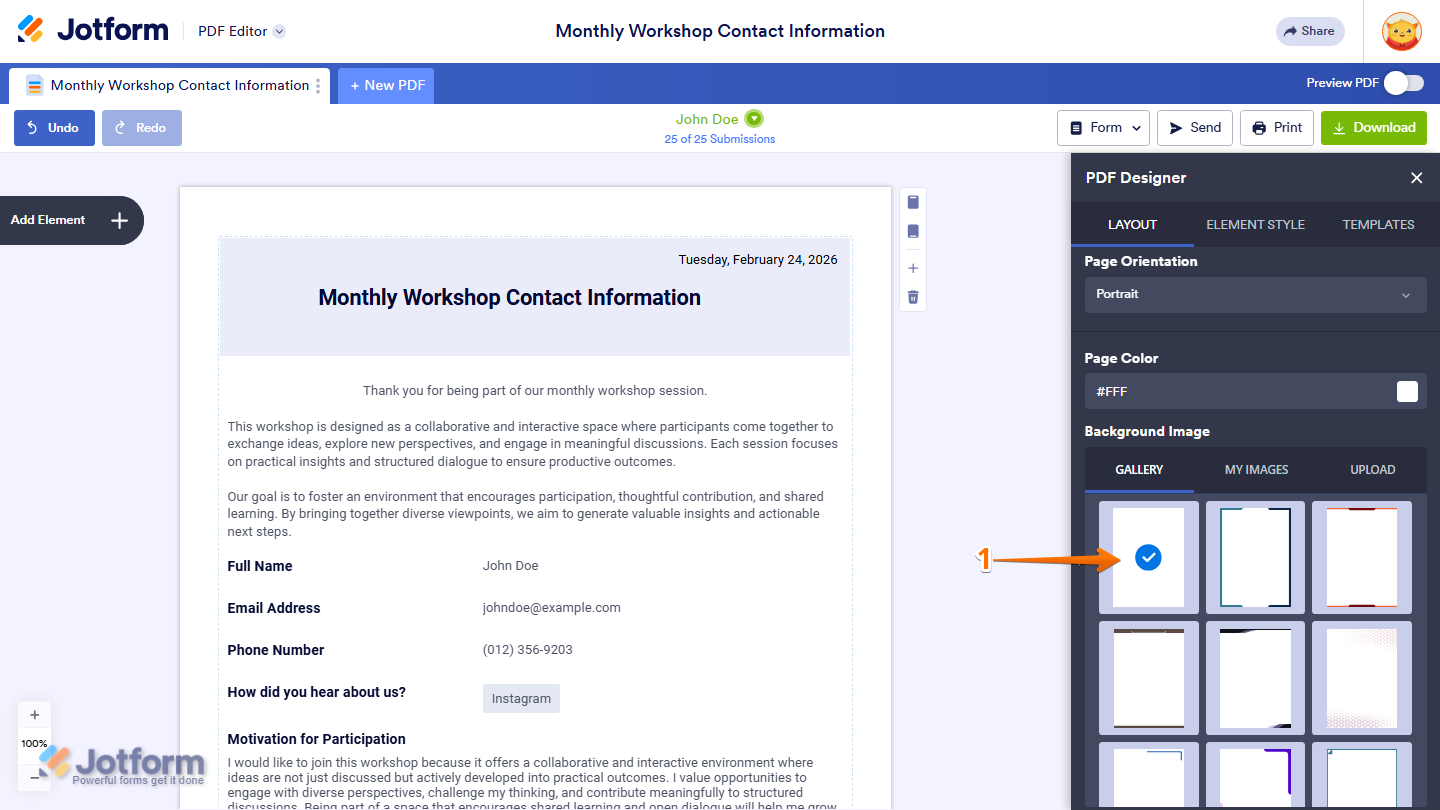Choose the purple corner background
This screenshot has height=810, width=1440.
[1255, 775]
